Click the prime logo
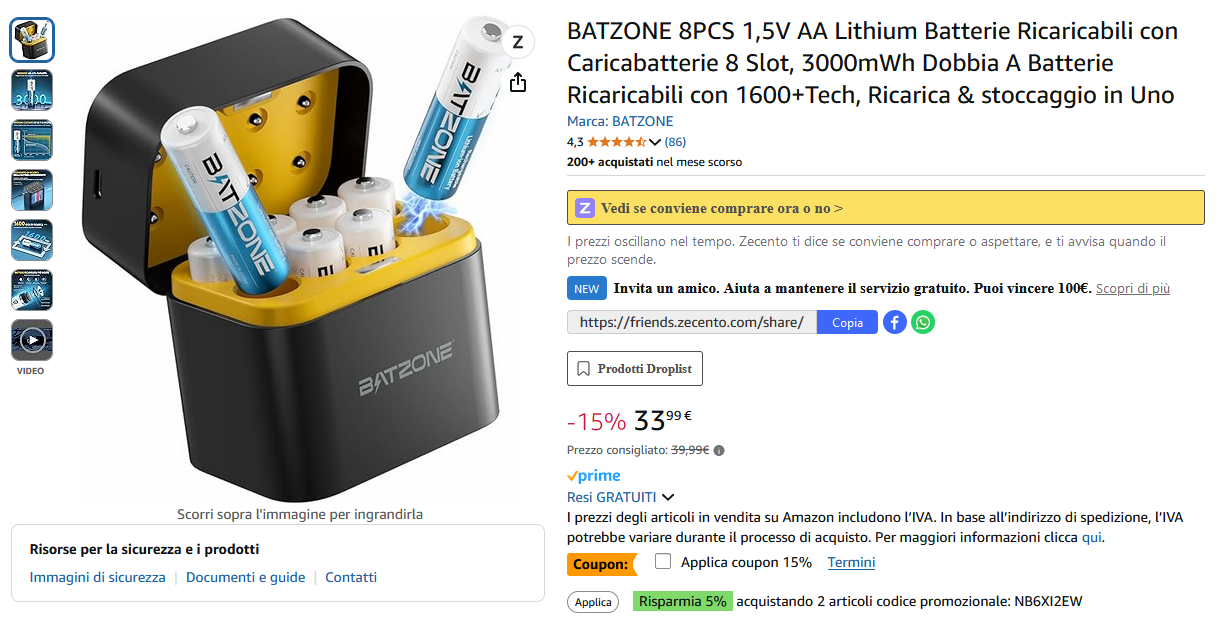Viewport: 1221px width, 620px height. [594, 476]
